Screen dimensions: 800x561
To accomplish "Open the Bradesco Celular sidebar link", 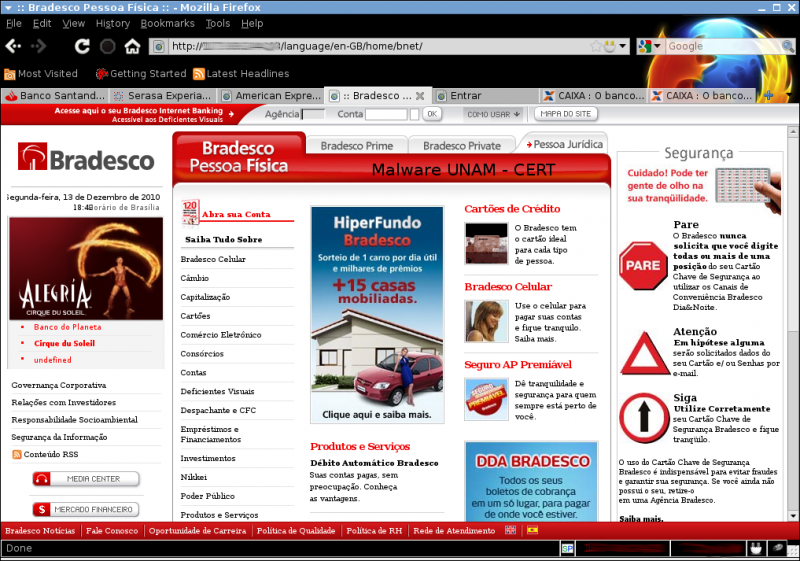I will [213, 260].
